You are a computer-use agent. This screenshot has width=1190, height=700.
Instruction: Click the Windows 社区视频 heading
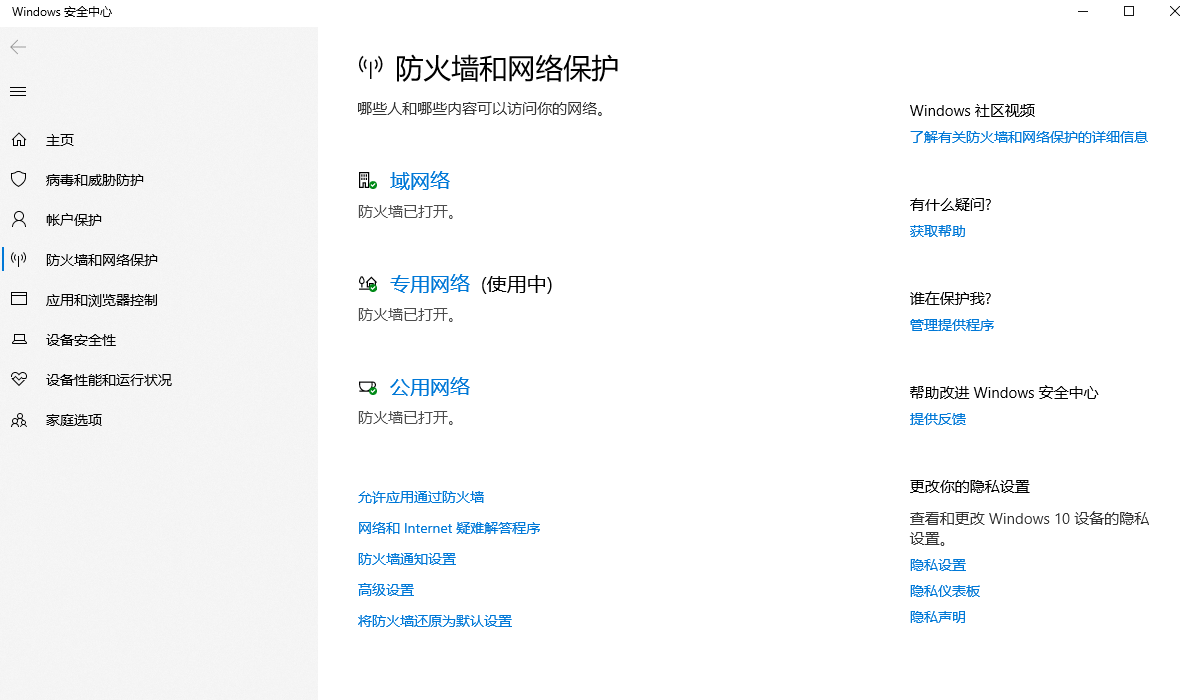coord(972,111)
